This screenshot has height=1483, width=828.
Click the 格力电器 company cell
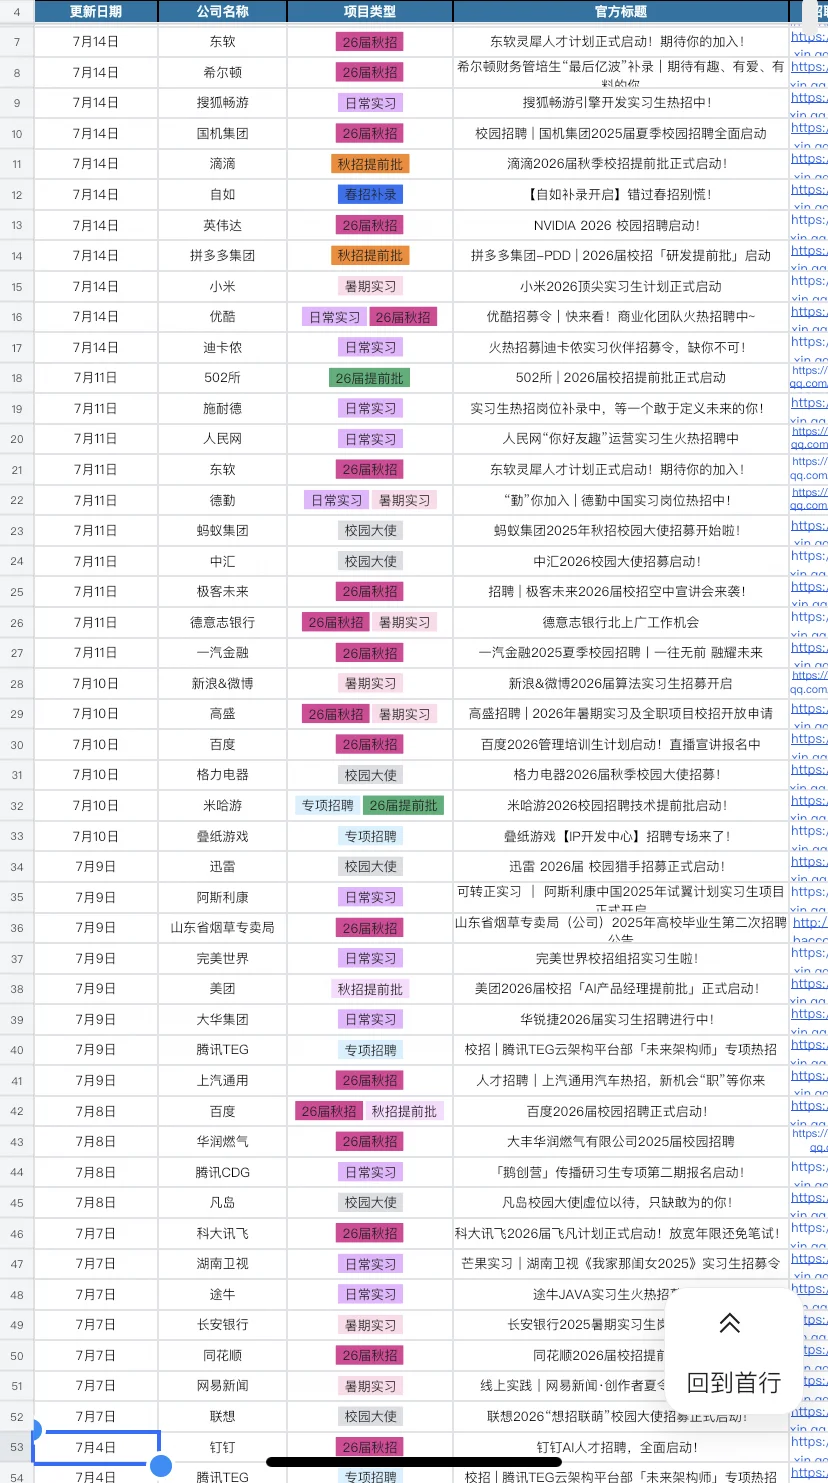pos(223,775)
